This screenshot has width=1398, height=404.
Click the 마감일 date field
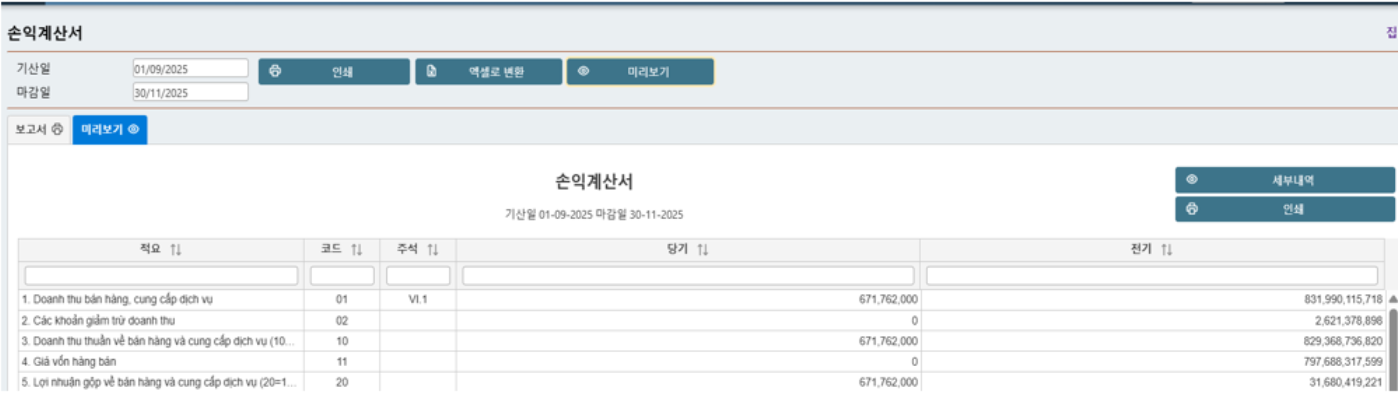pyautogui.click(x=190, y=92)
